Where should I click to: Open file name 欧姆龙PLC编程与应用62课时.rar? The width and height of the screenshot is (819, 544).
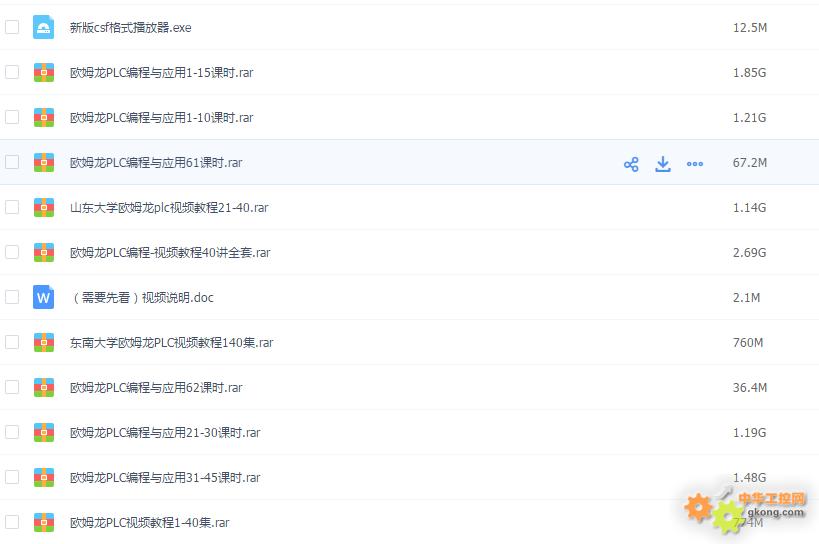pyautogui.click(x=156, y=387)
